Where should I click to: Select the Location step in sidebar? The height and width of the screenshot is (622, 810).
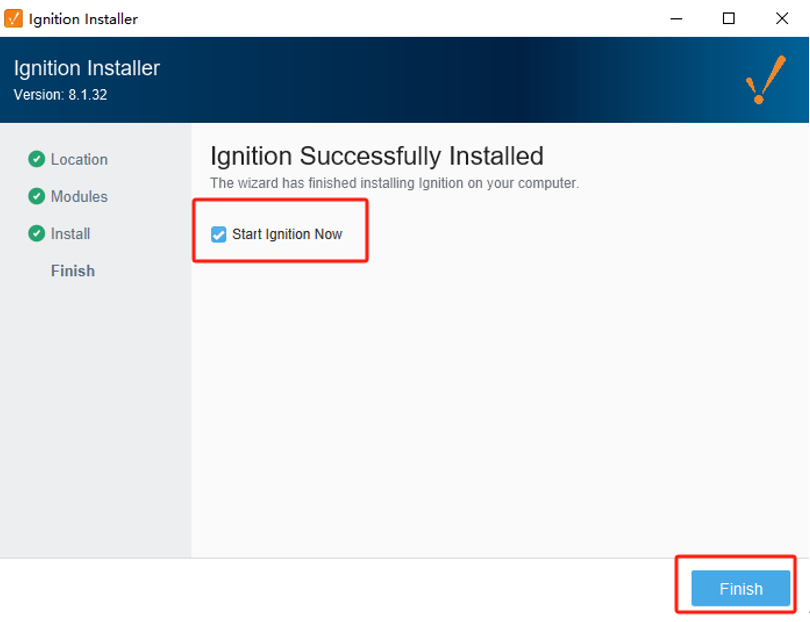tap(79, 159)
